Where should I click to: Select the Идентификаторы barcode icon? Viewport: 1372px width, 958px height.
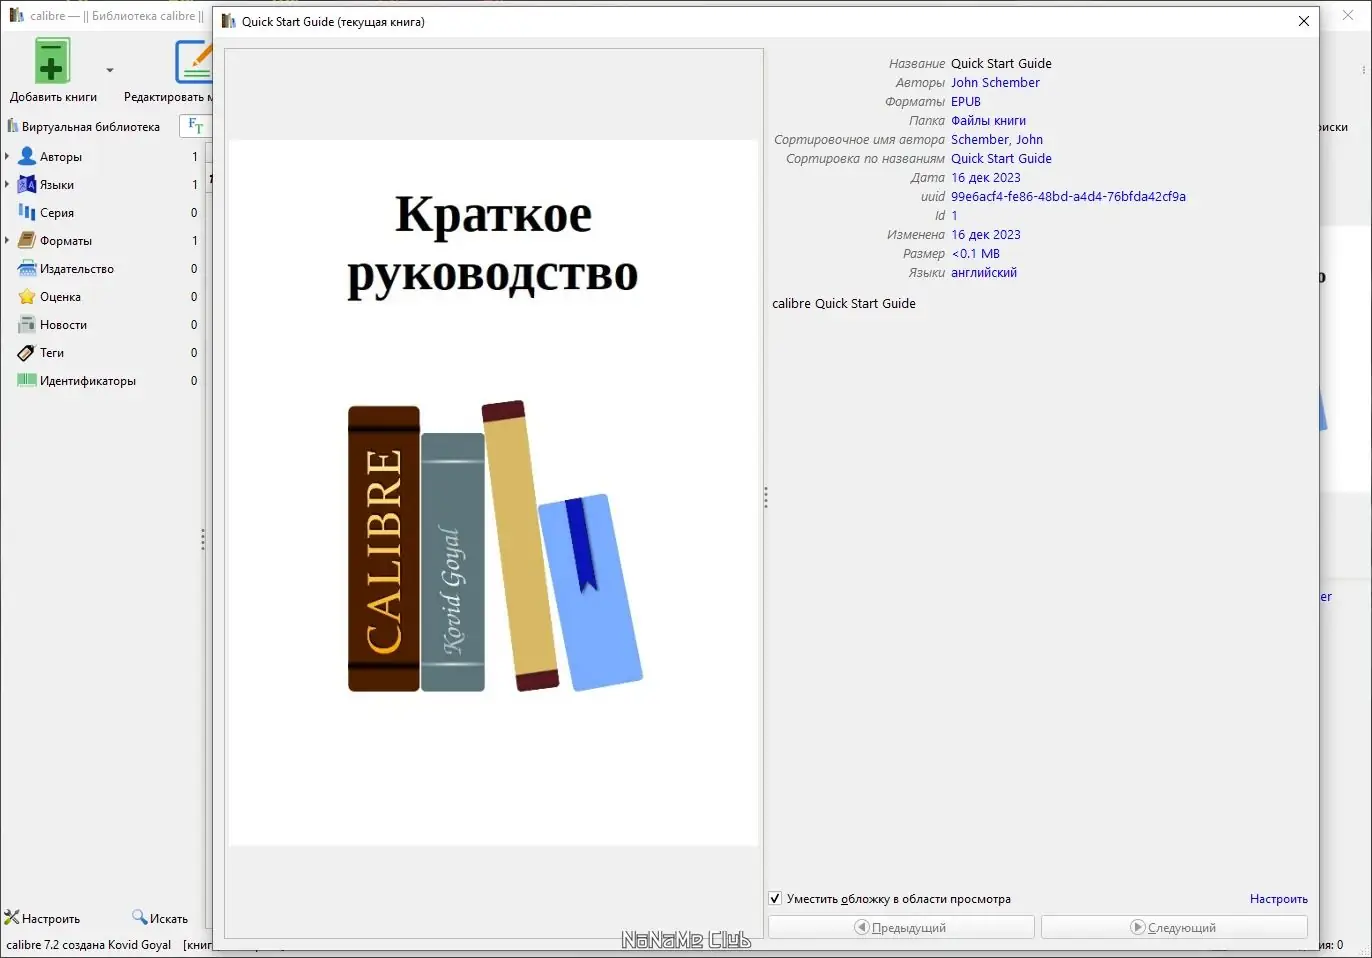[x=27, y=381]
